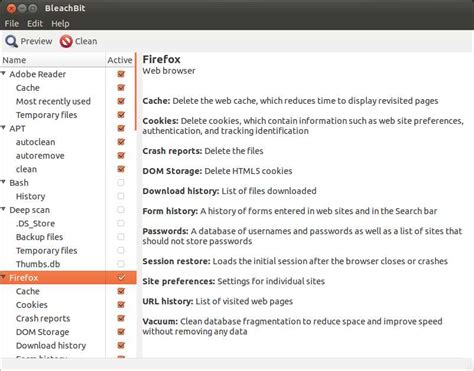Select Most recently used item
Screen dimensions: 474x371
pos(53,101)
